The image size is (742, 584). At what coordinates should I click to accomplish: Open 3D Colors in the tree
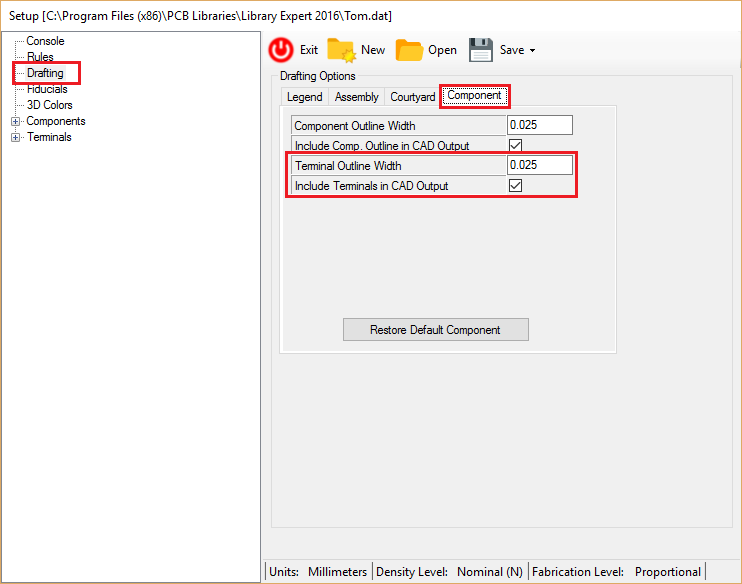[49, 105]
